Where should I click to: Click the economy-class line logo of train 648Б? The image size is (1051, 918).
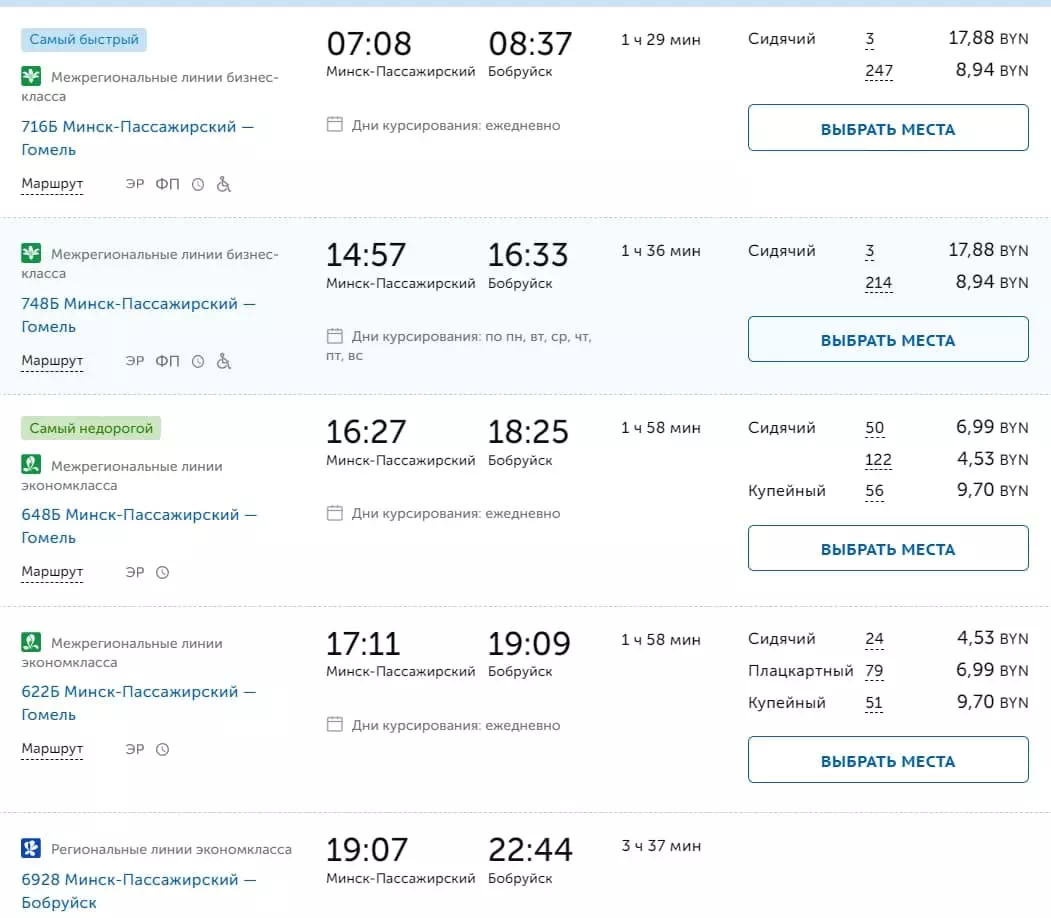[x=31, y=464]
